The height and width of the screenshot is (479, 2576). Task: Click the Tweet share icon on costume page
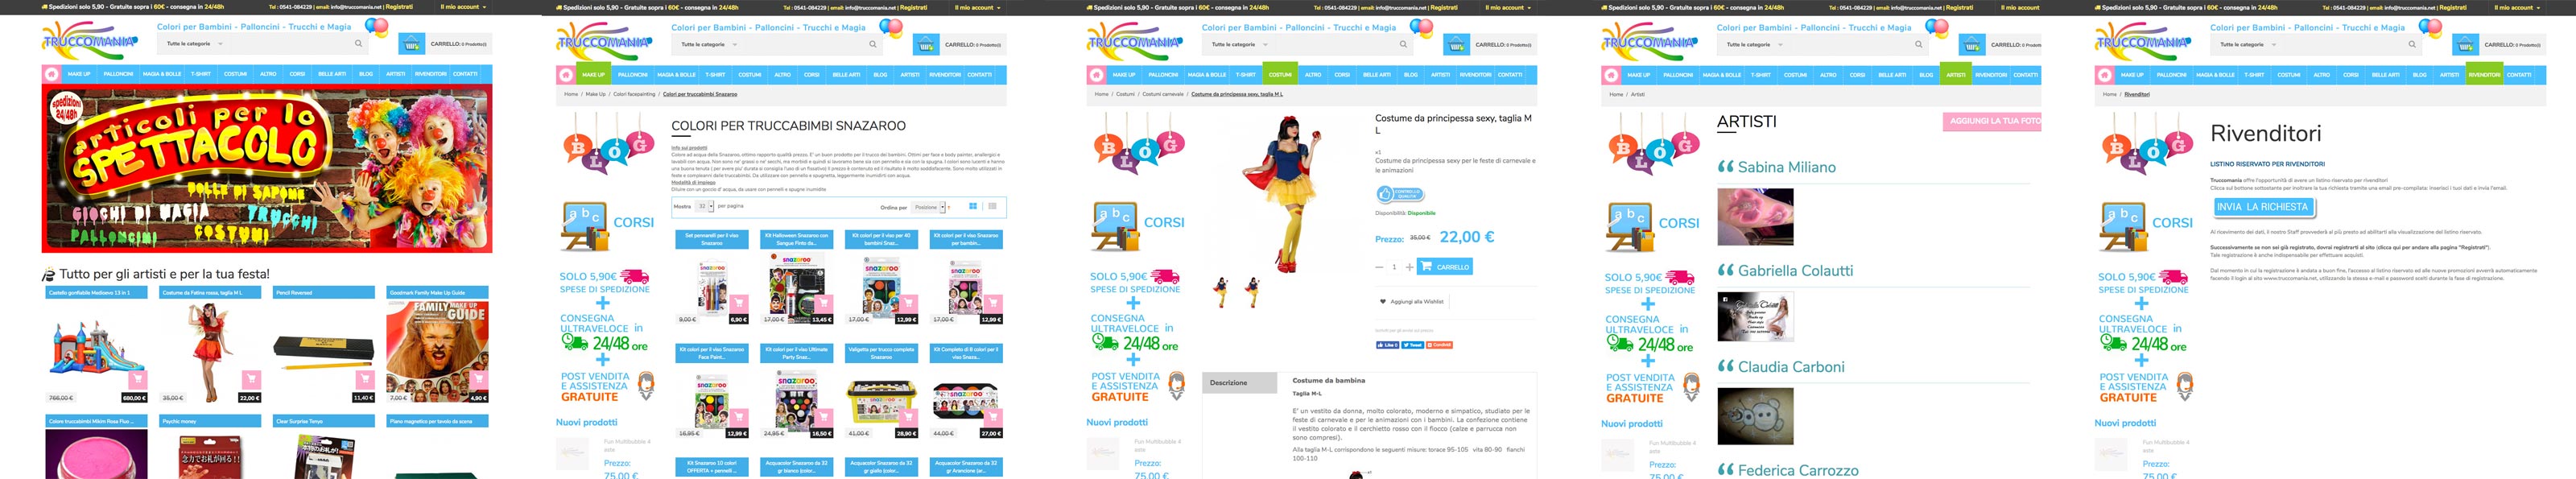(x=1412, y=344)
